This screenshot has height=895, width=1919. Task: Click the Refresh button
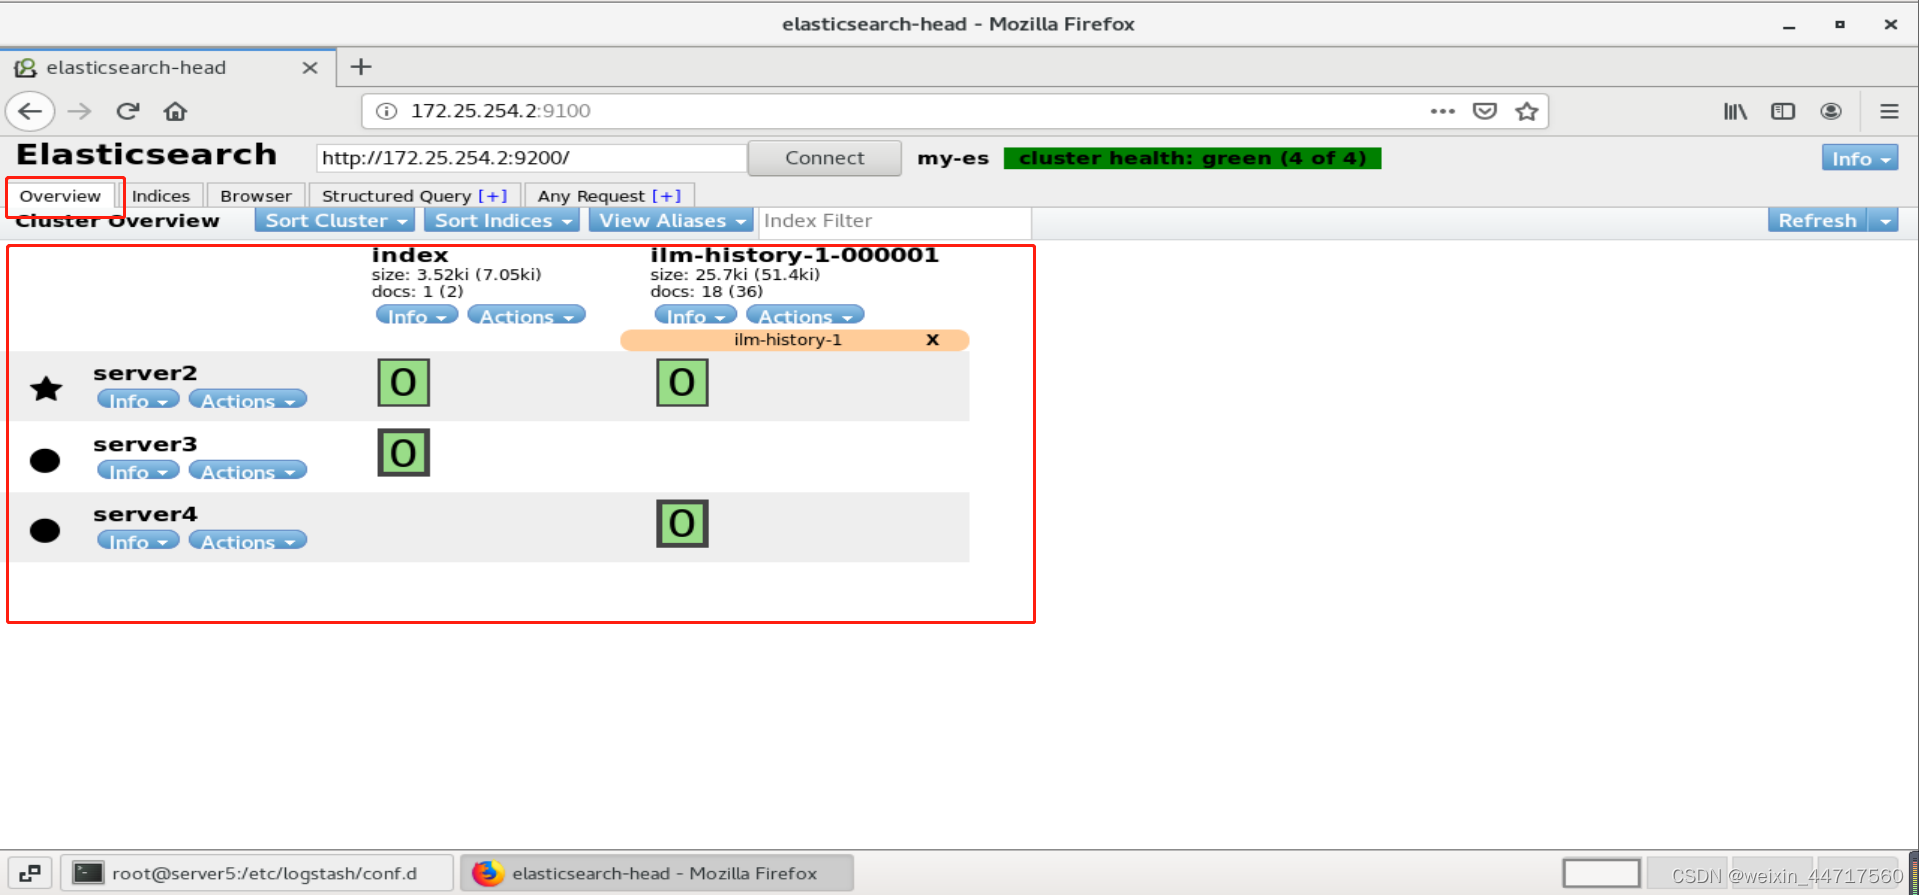click(1817, 221)
